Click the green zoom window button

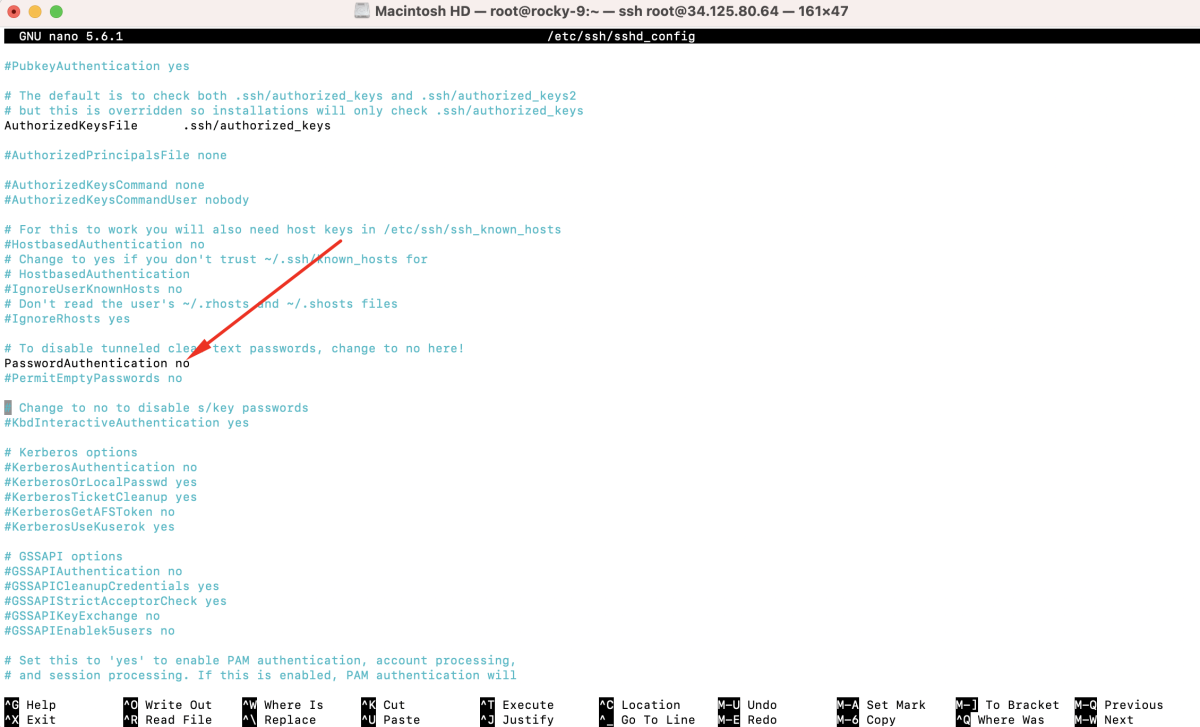[x=55, y=11]
